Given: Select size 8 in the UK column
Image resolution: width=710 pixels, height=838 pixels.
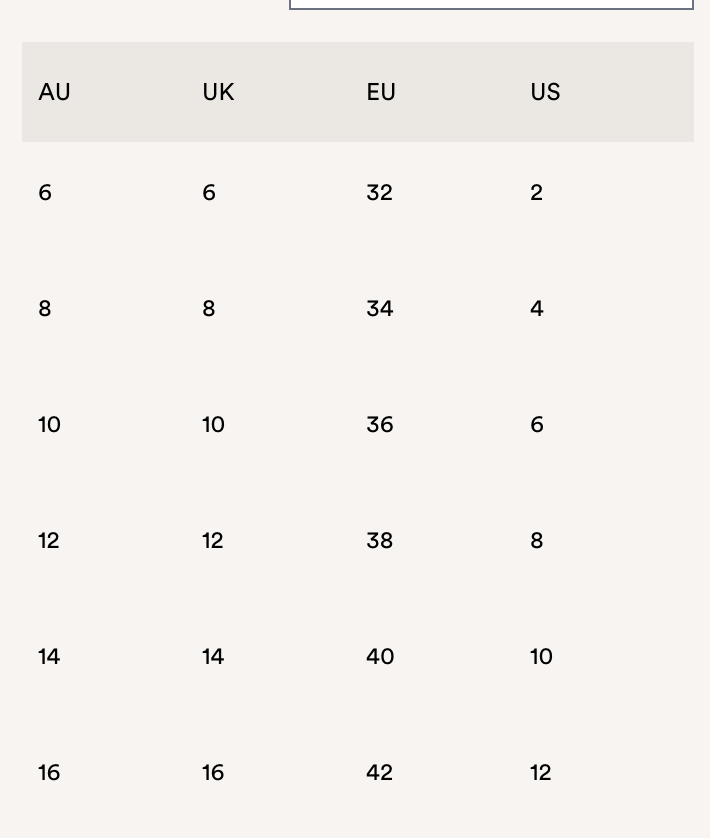Looking at the screenshot, I should point(209,309).
